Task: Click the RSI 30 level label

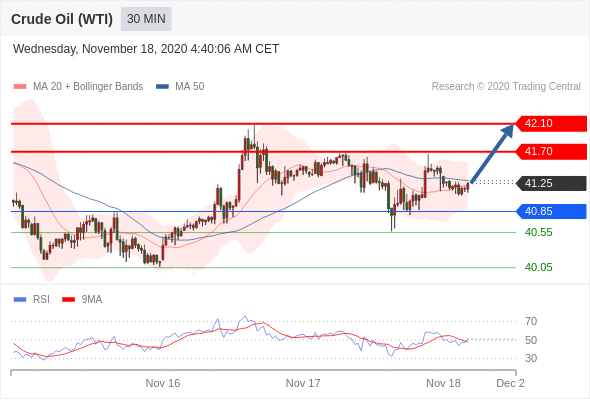Action: (x=531, y=358)
